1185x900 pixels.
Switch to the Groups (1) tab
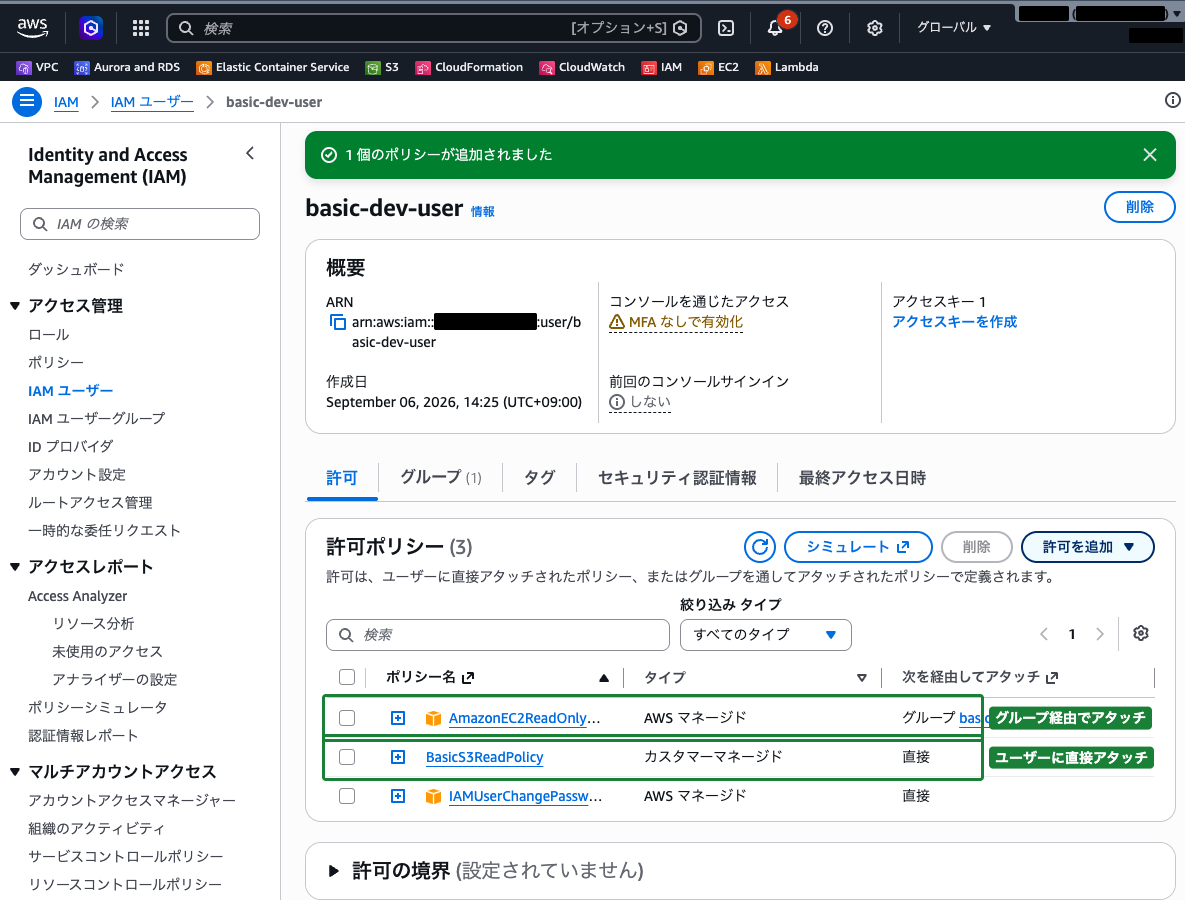[441, 478]
